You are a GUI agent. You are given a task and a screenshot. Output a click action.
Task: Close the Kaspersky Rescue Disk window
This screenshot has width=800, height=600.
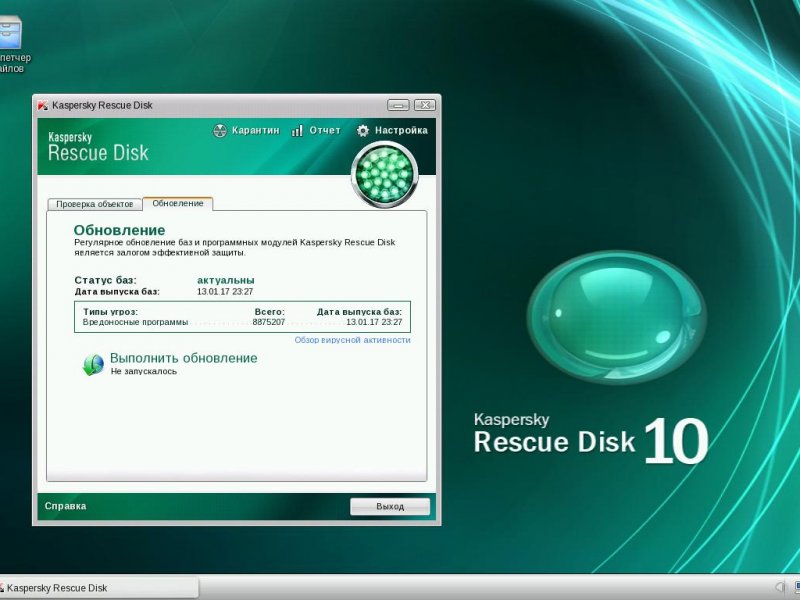pyautogui.click(x=424, y=105)
